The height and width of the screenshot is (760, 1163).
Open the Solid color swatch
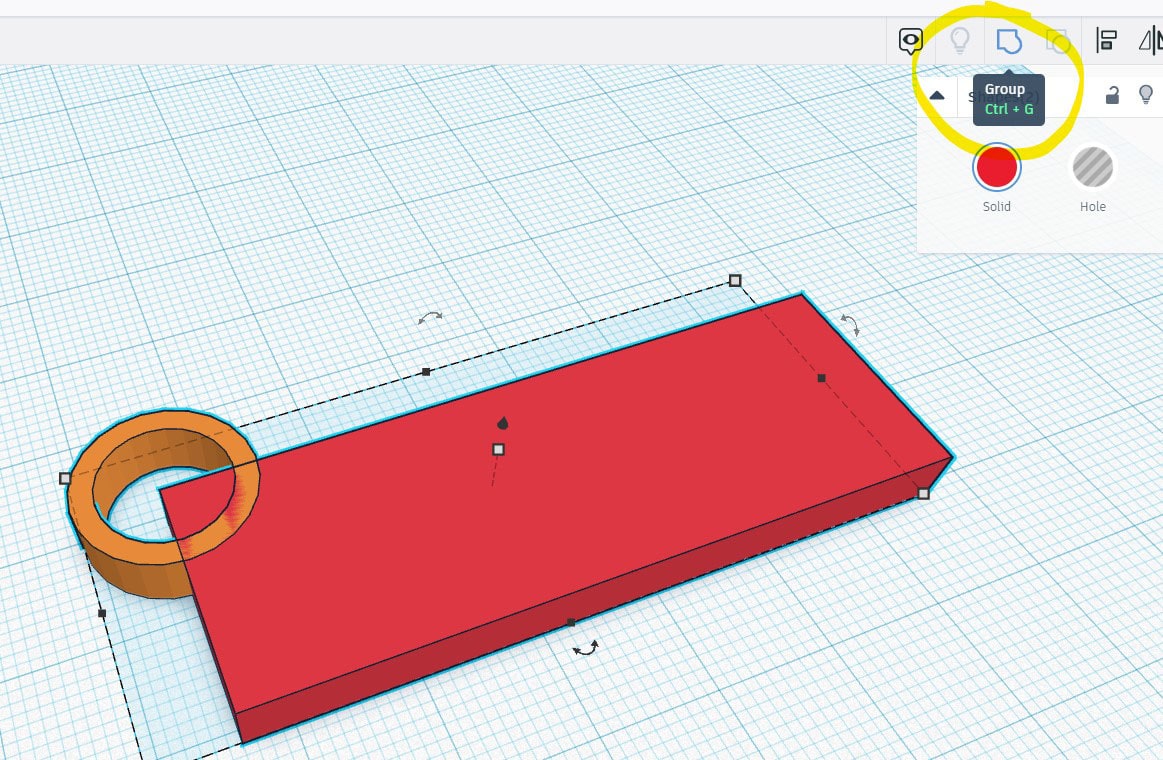point(996,167)
